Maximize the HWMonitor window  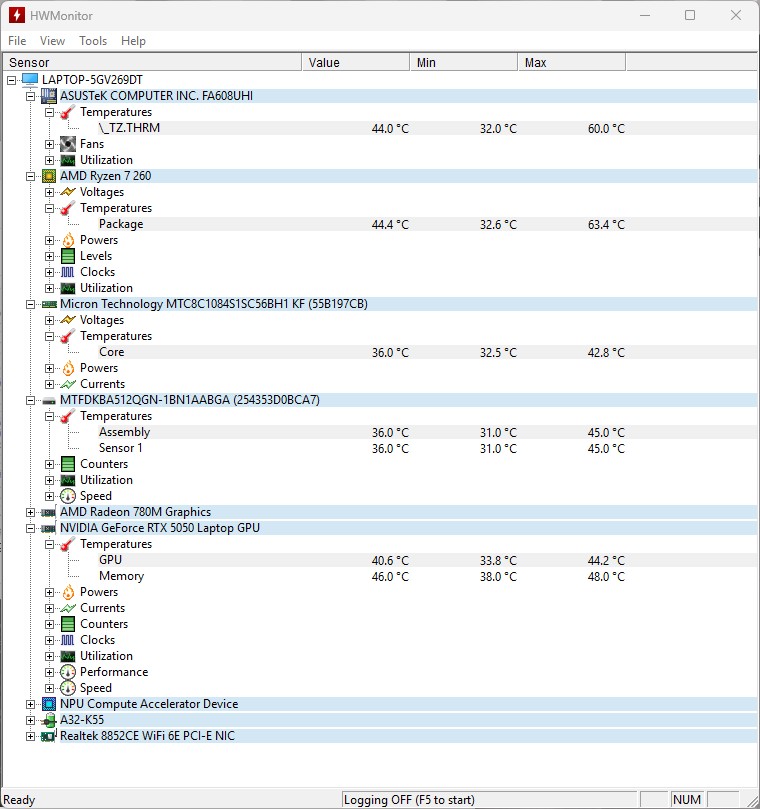pos(690,15)
